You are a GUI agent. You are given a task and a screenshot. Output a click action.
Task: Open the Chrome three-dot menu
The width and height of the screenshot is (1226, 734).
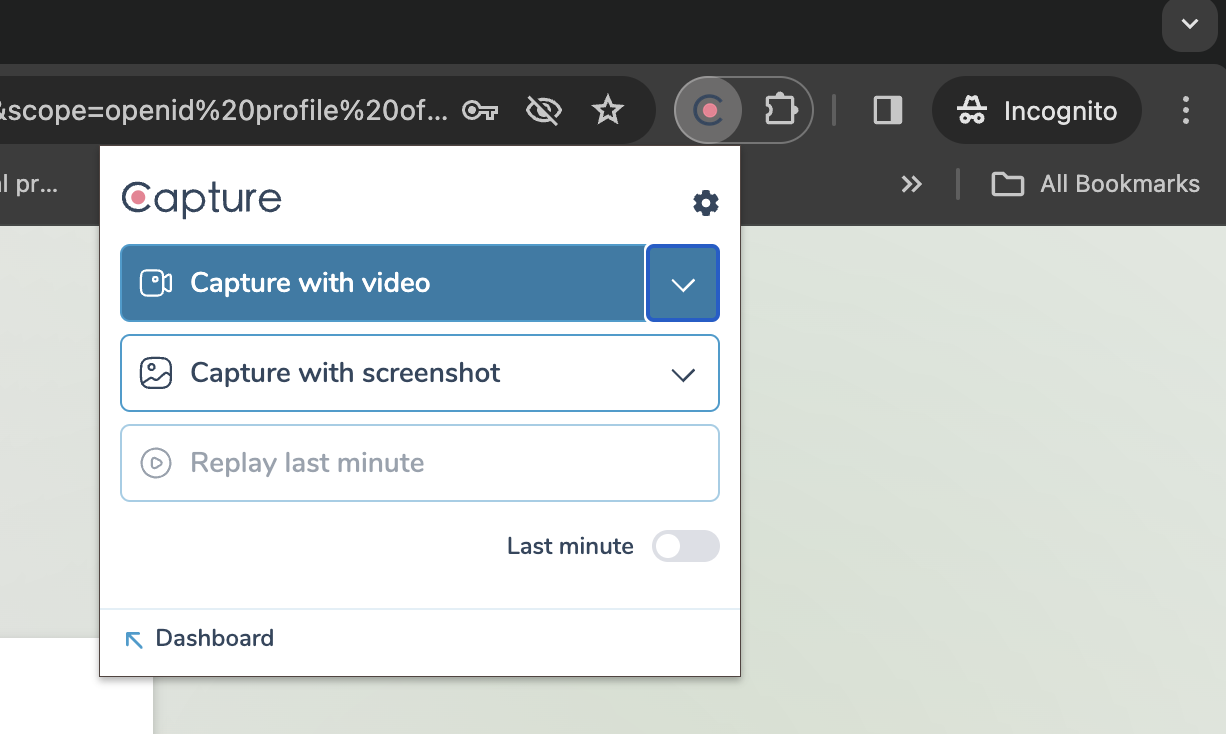click(1185, 110)
